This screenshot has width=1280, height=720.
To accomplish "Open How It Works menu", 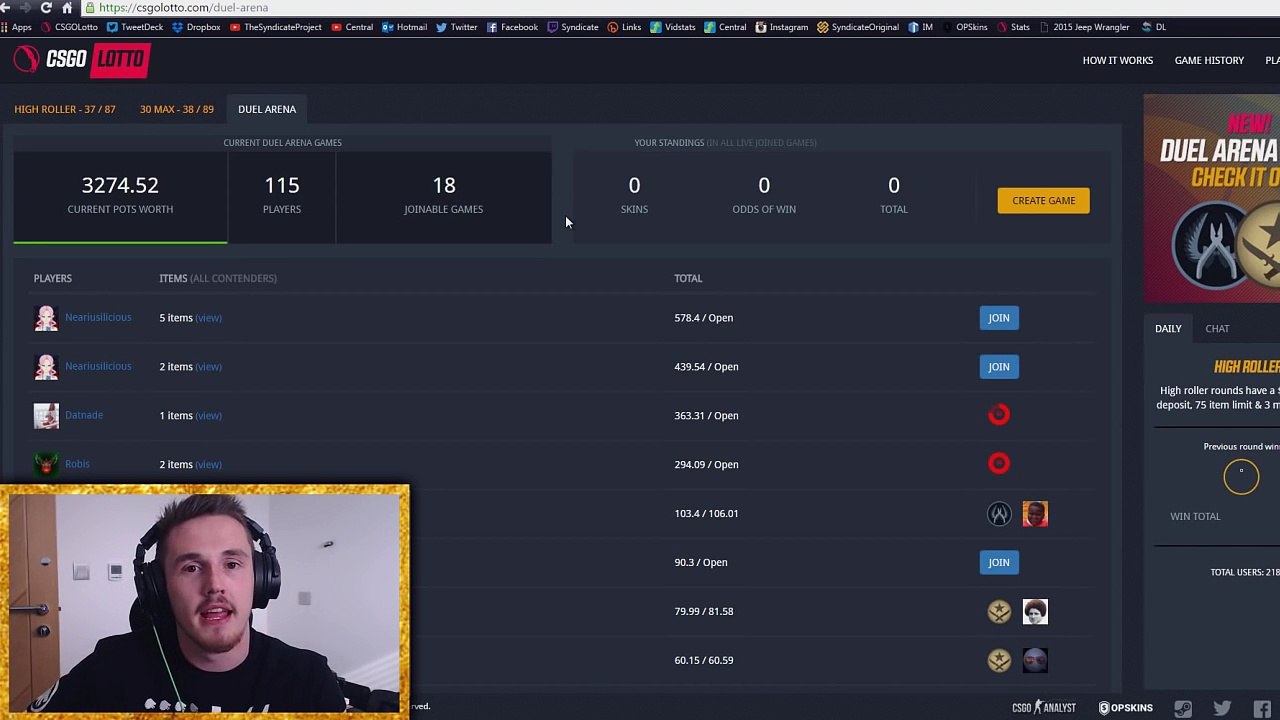I will 1117,60.
